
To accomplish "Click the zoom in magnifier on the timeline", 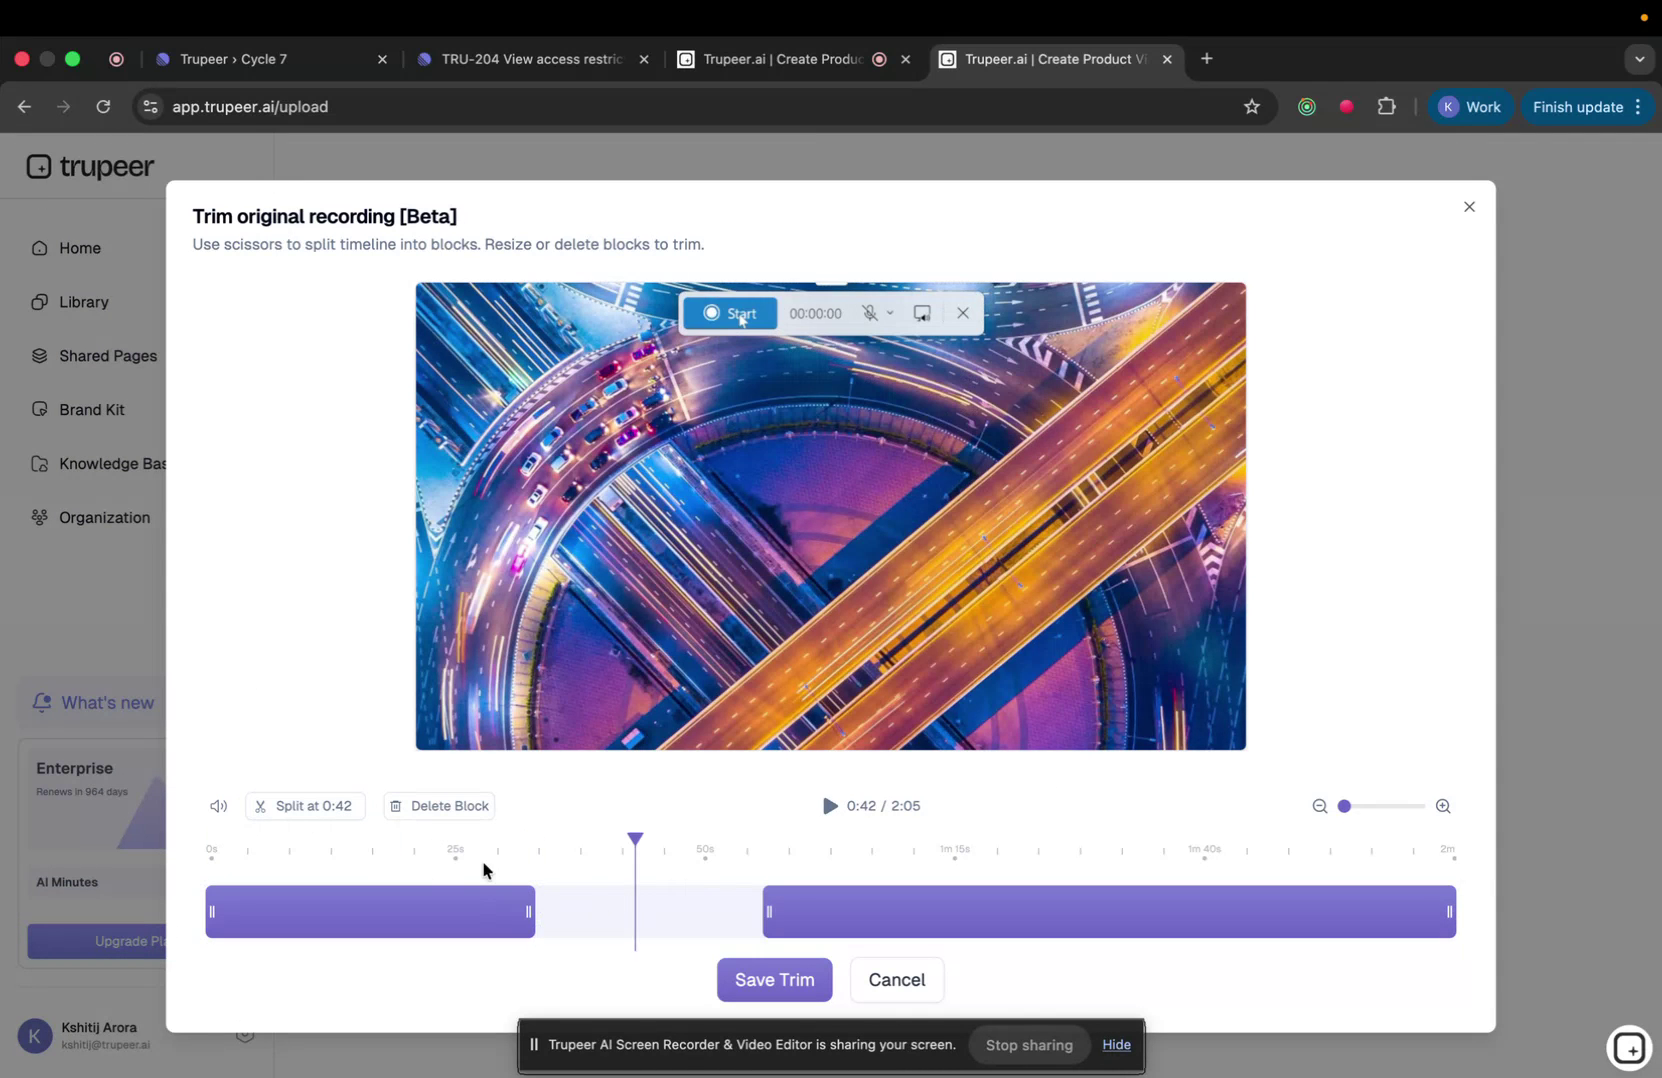I will click(1443, 805).
